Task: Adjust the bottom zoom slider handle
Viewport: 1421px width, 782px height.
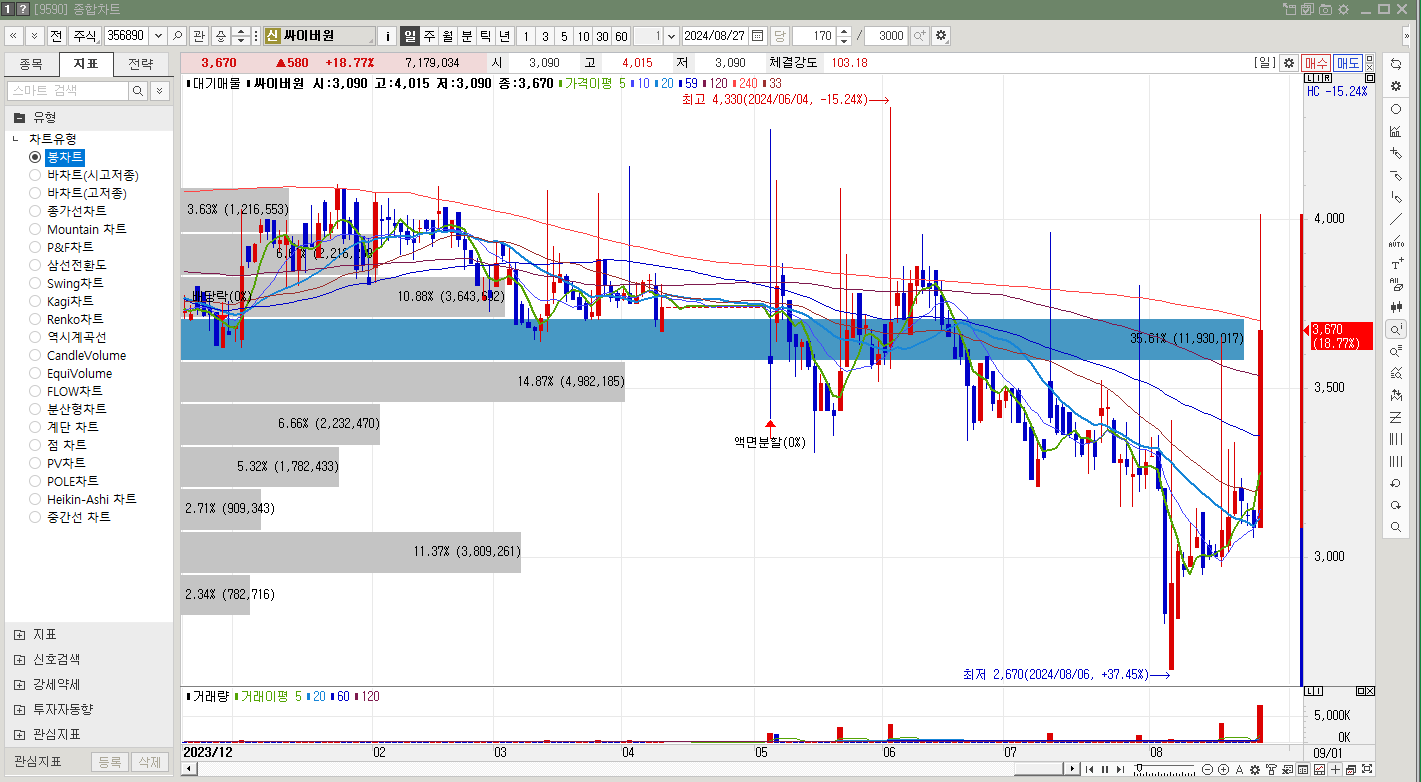Action: 1138,768
